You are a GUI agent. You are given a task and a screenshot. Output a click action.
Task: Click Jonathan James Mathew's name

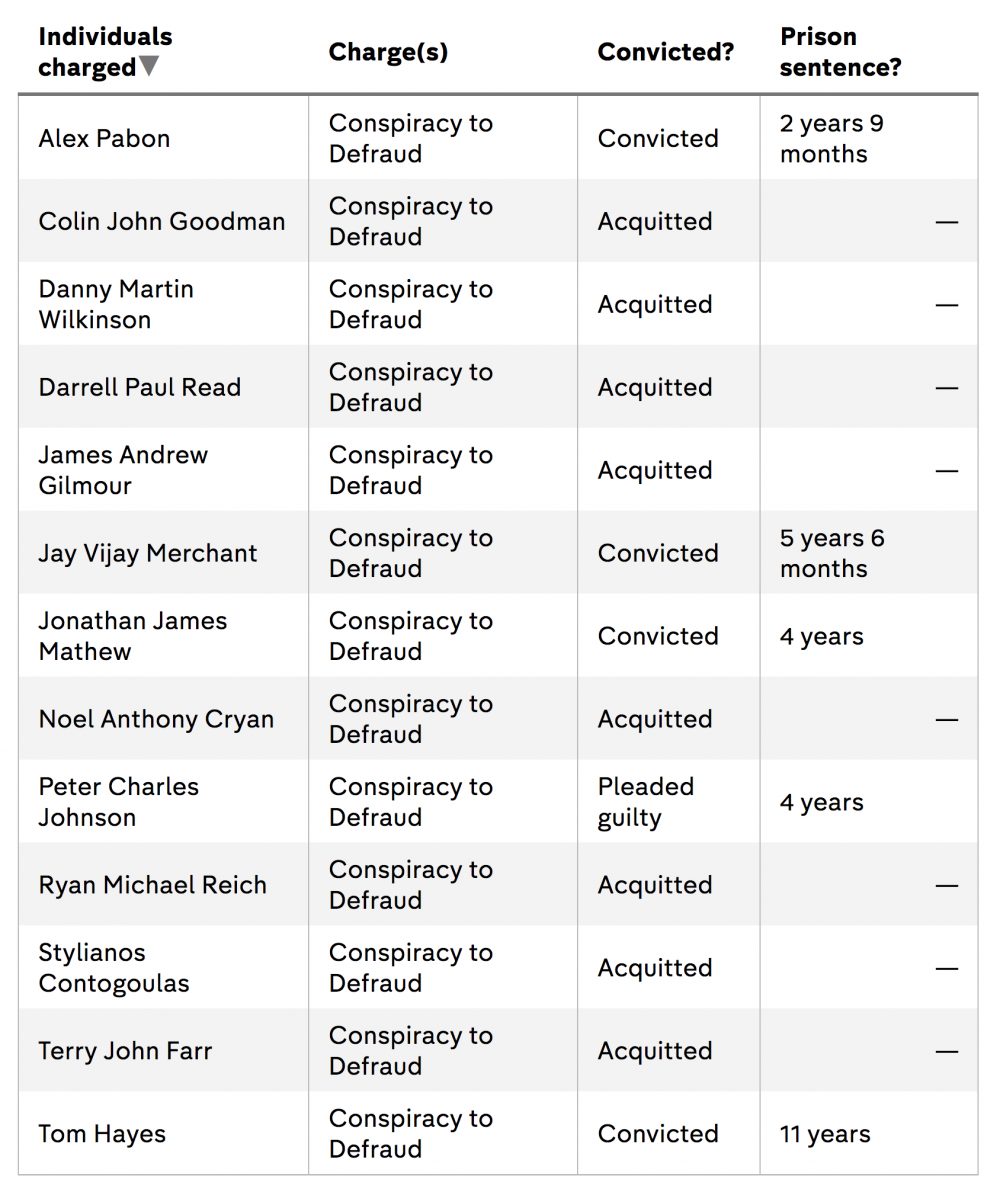tap(133, 636)
